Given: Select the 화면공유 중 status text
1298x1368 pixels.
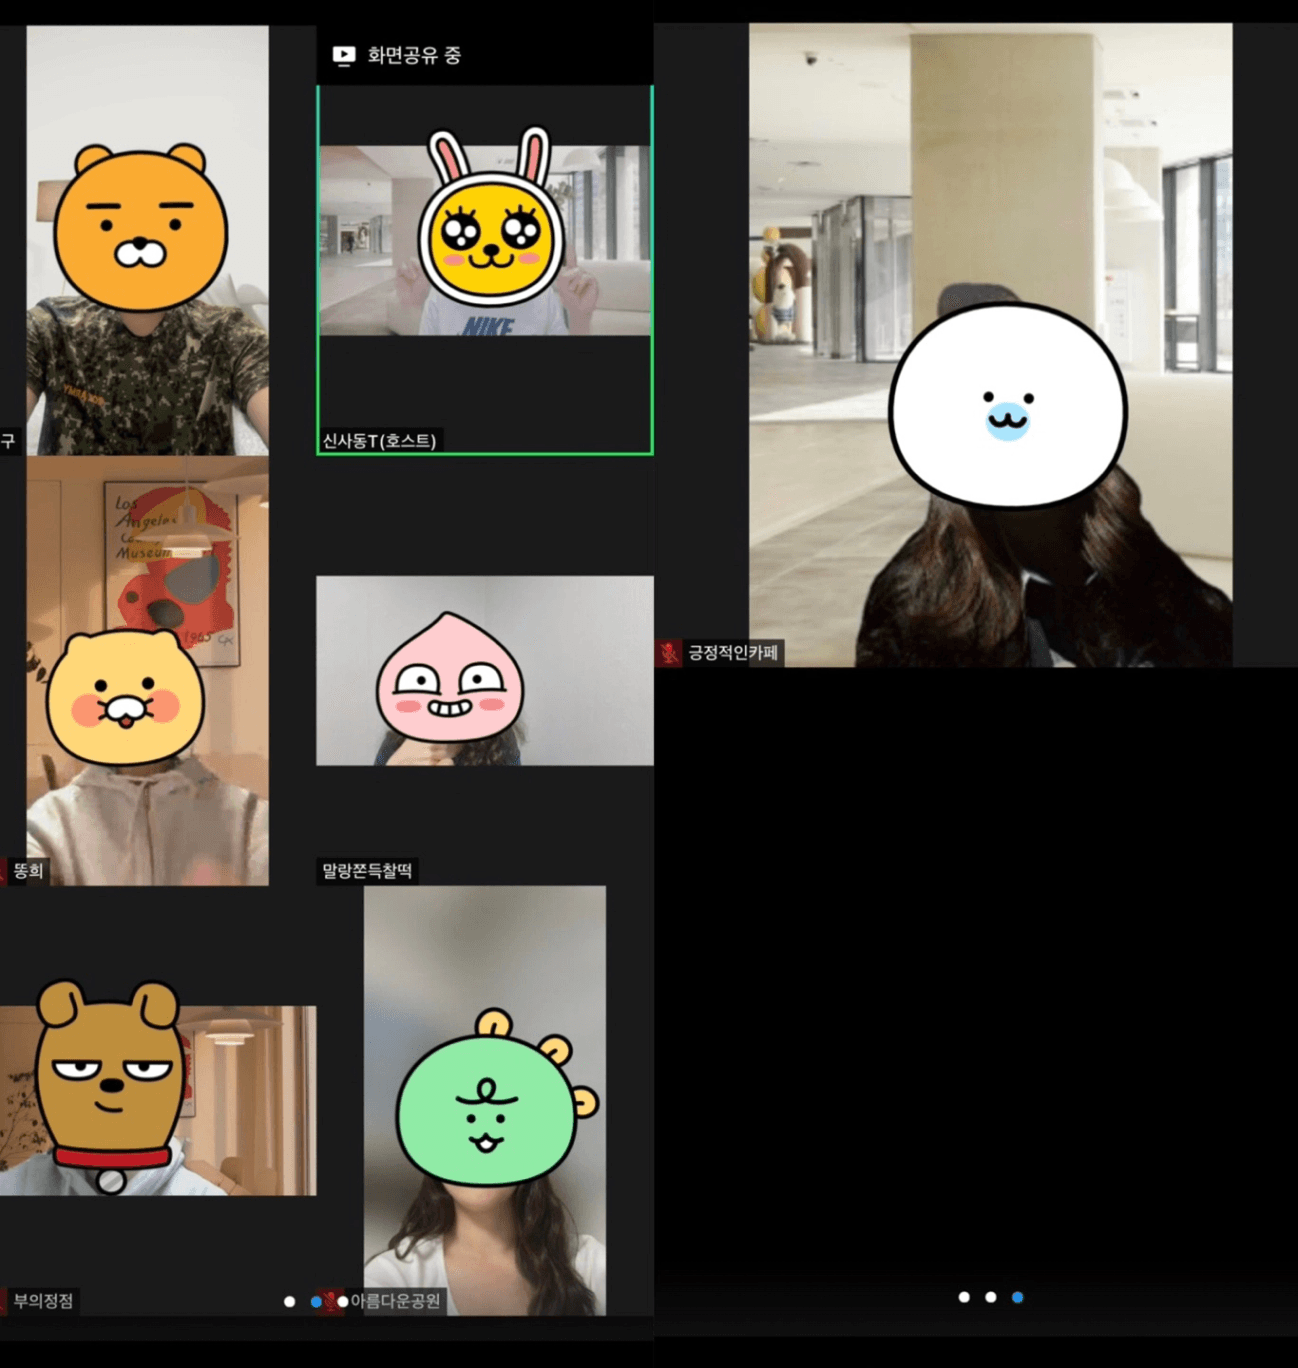Looking at the screenshot, I should (414, 56).
